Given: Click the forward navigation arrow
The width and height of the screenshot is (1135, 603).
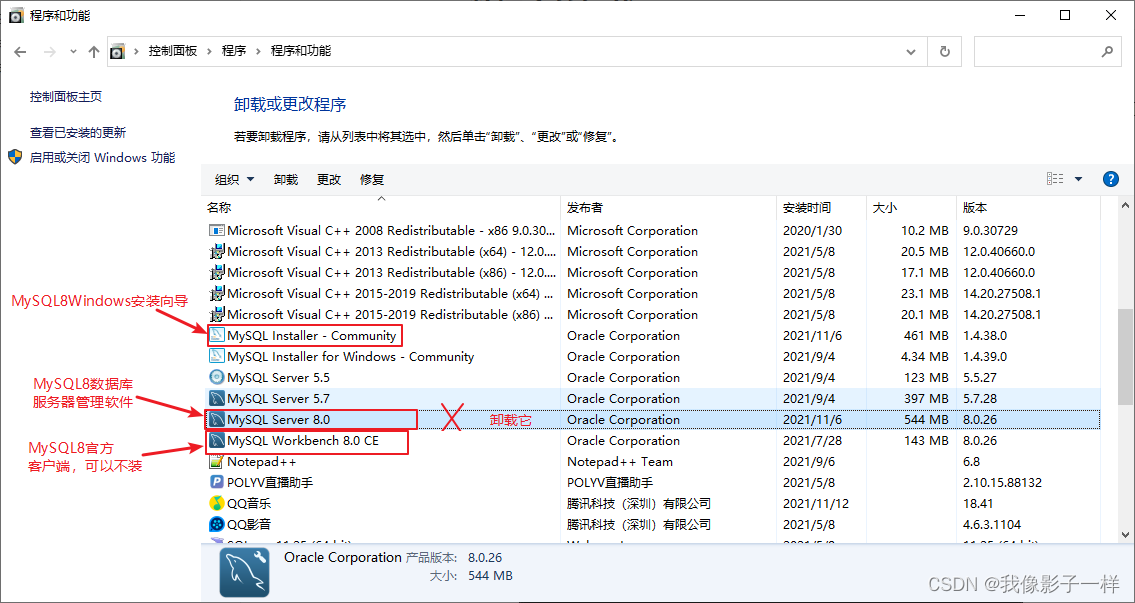Looking at the screenshot, I should point(49,51).
